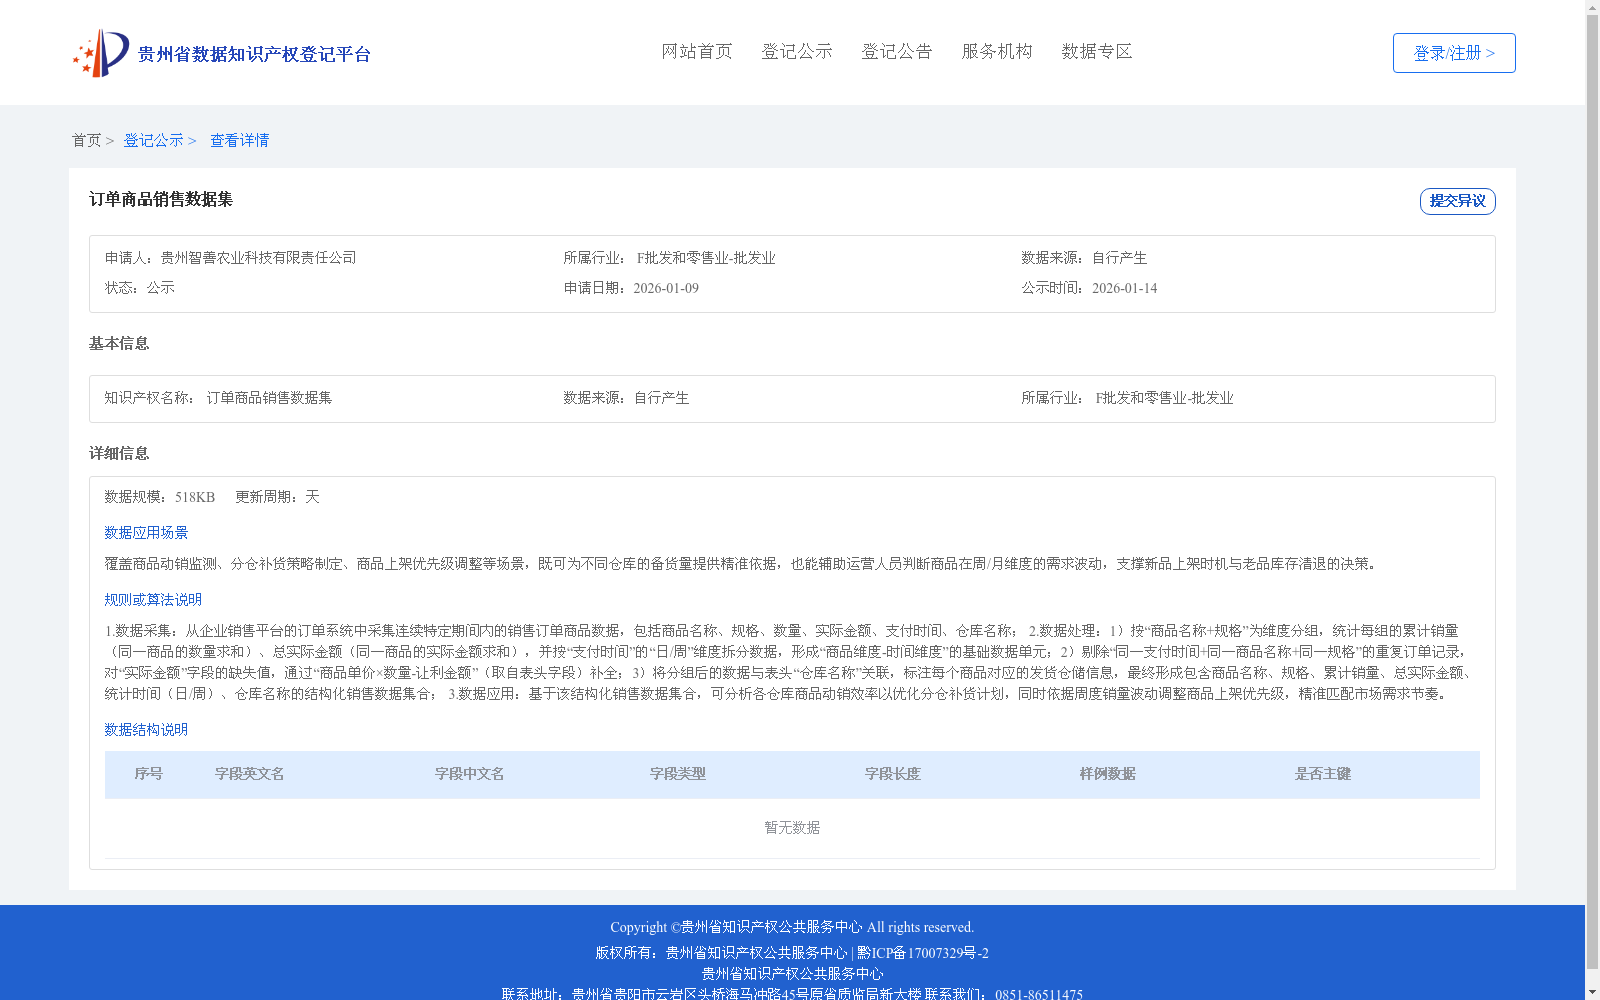1600x1000 pixels.
Task: Open 数据专区 navigation item
Action: pos(1097,51)
